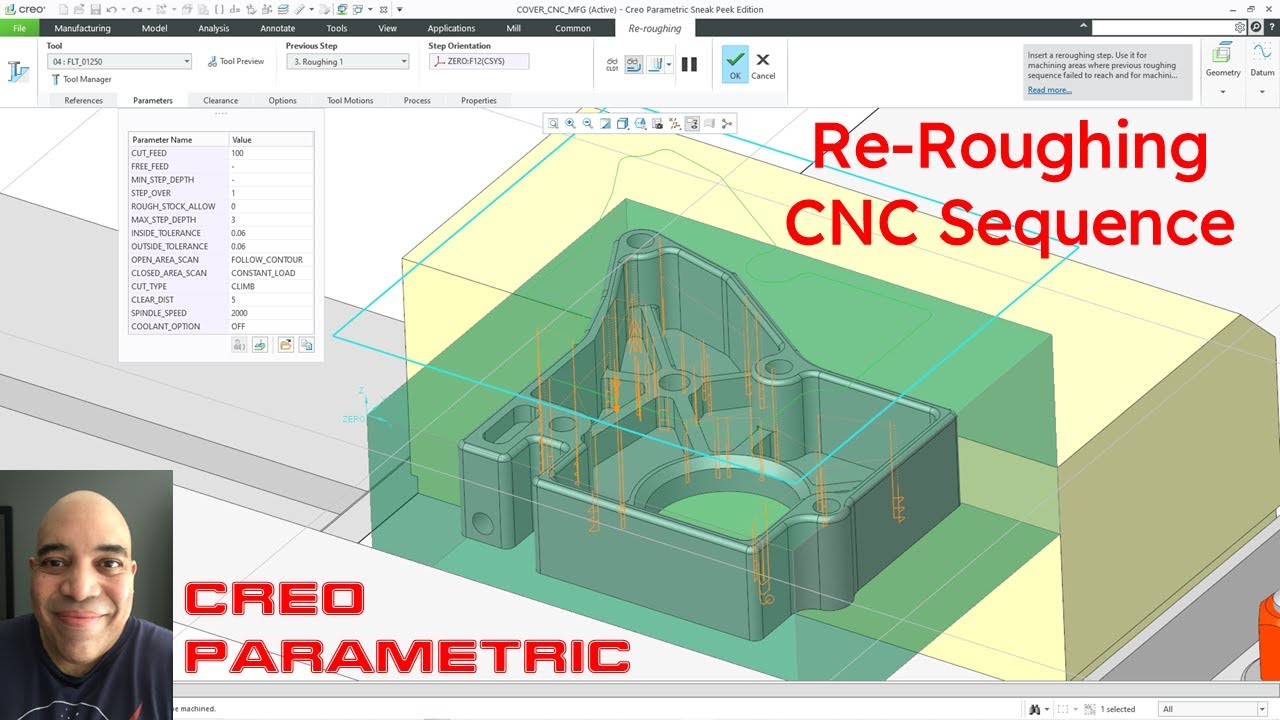Click the Refit icon in graphics toolbar
Viewport: 1280px width, 720px height.
click(x=553, y=123)
